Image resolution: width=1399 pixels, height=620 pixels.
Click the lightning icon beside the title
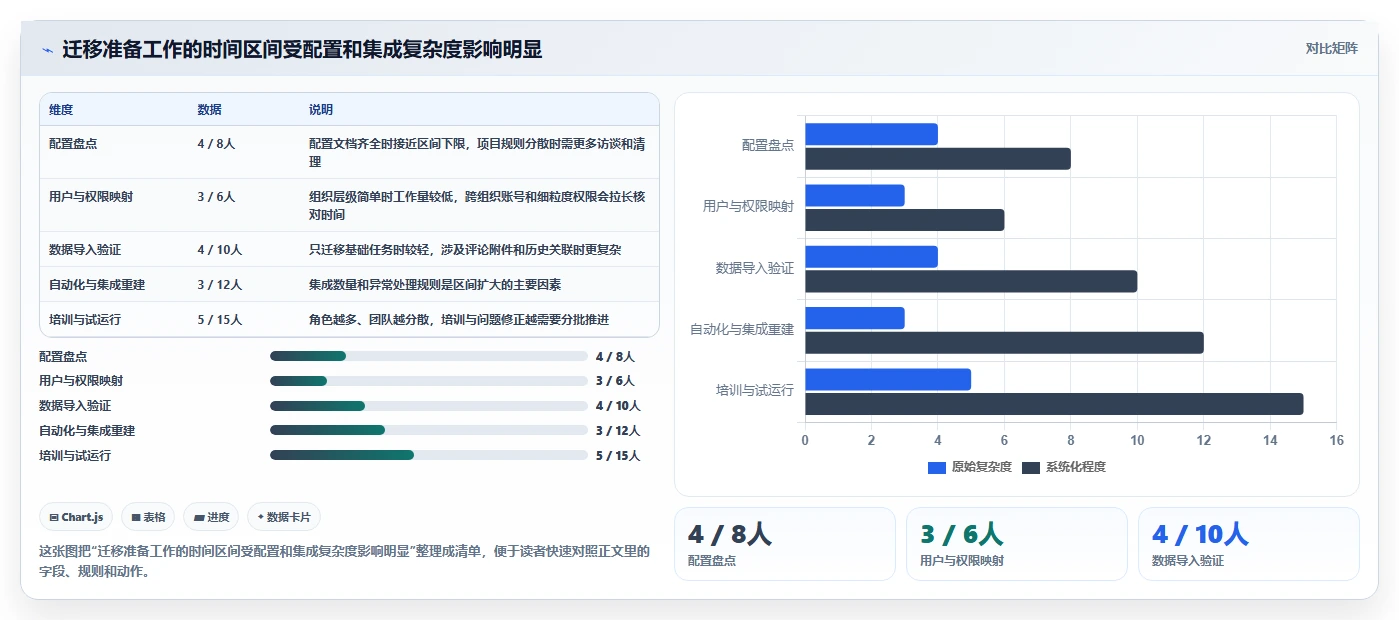point(47,50)
